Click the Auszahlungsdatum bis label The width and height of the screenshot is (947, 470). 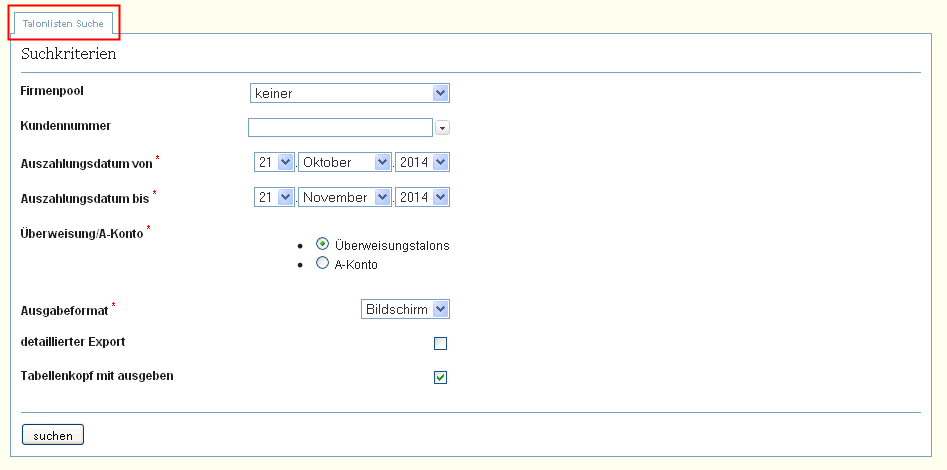[85, 199]
